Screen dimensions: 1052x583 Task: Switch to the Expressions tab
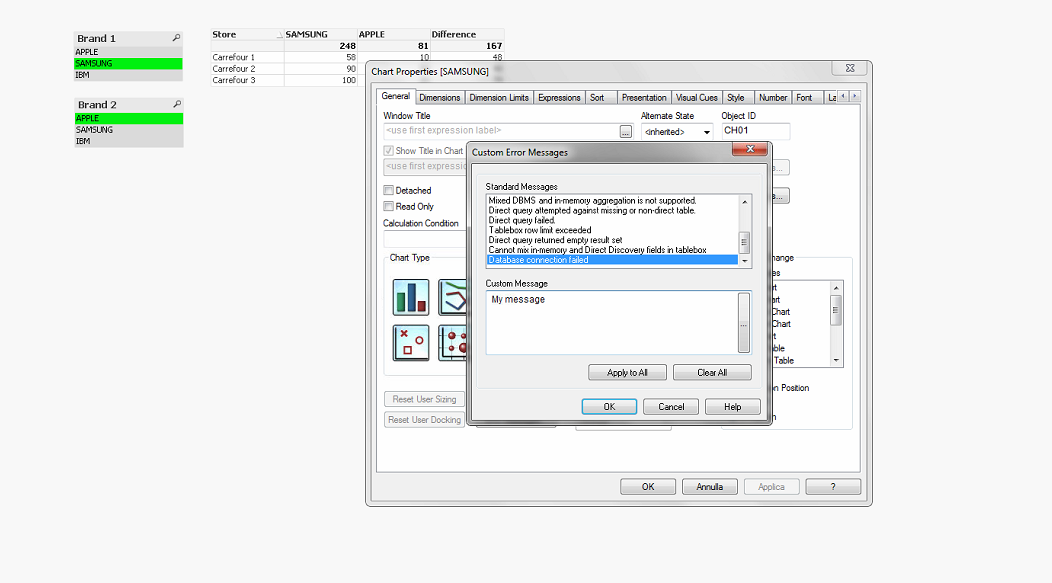pyautogui.click(x=559, y=97)
